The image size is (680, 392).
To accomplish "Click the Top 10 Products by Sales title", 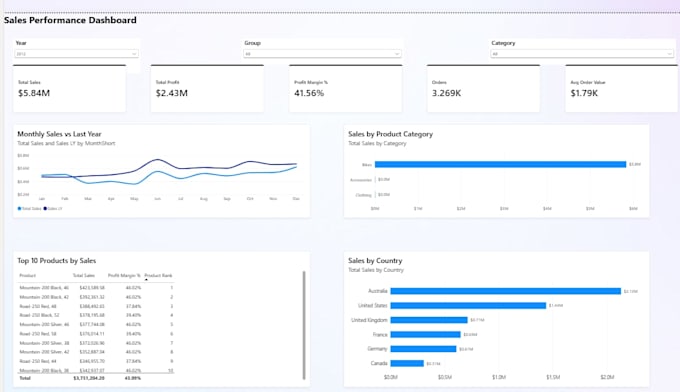I will (x=57, y=261).
